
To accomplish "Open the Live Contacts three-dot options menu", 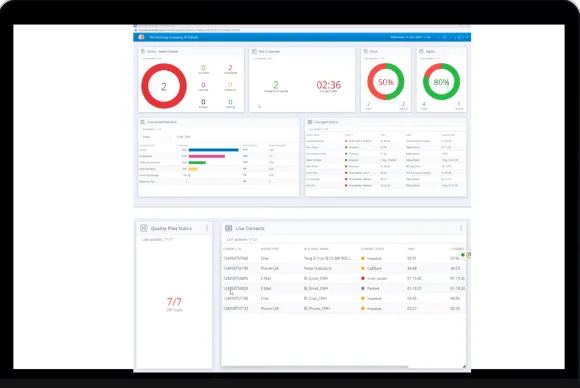I will (461, 228).
